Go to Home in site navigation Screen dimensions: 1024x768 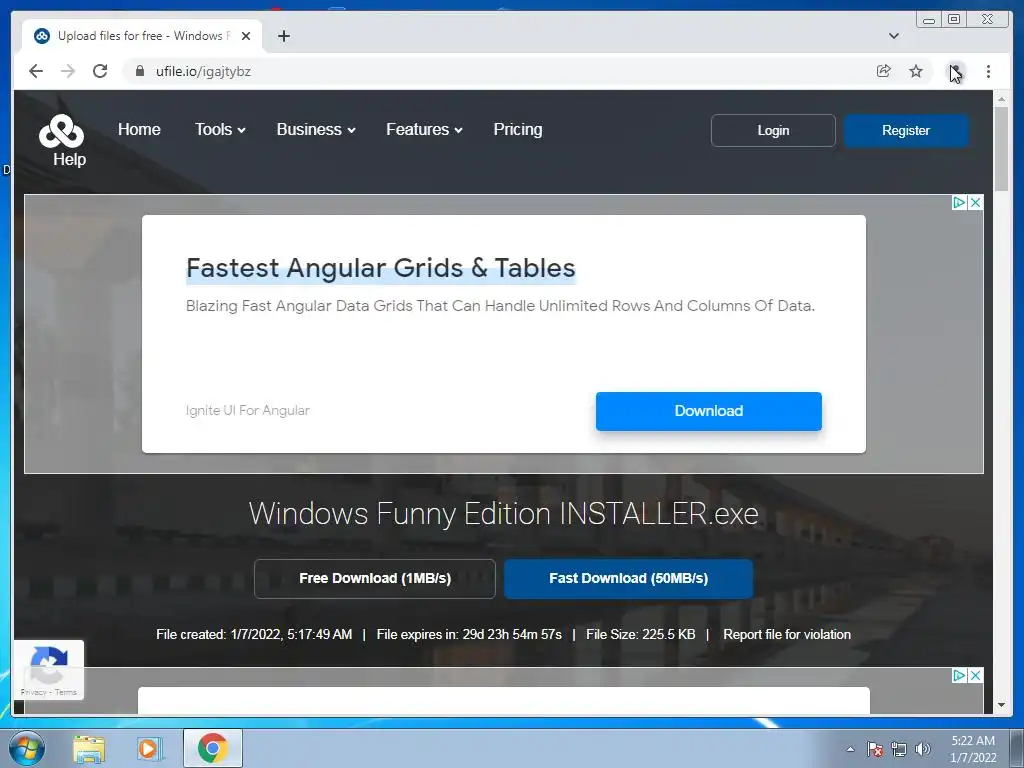(x=139, y=129)
